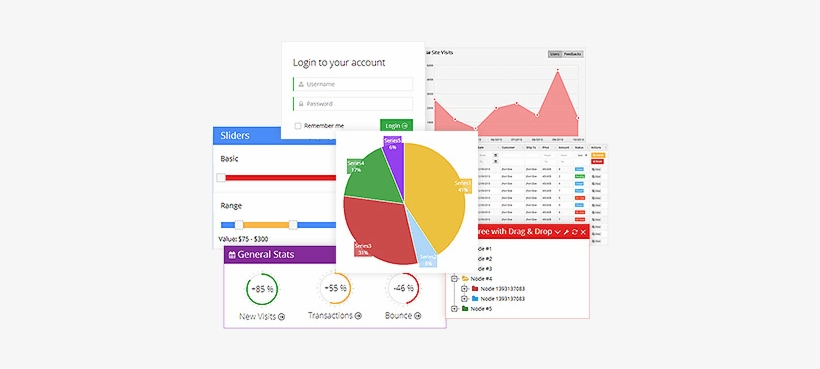Viewport: 820px width, 369px height.
Task: Click the green folder icon of Node #5
Action: pyautogui.click(x=465, y=309)
